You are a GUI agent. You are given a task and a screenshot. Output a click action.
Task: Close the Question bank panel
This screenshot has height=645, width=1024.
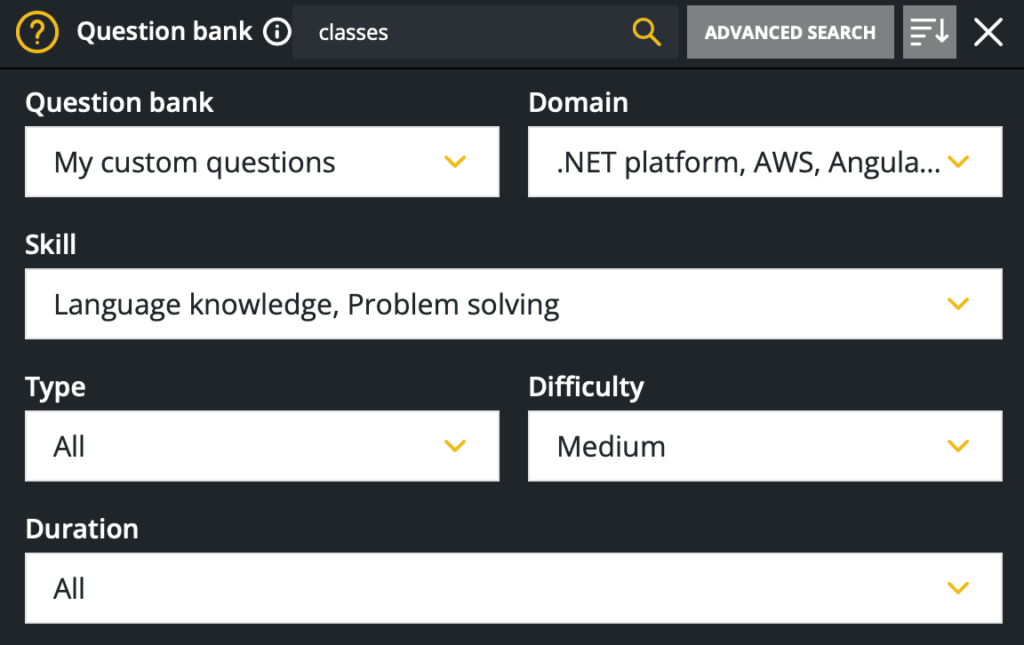(x=988, y=31)
